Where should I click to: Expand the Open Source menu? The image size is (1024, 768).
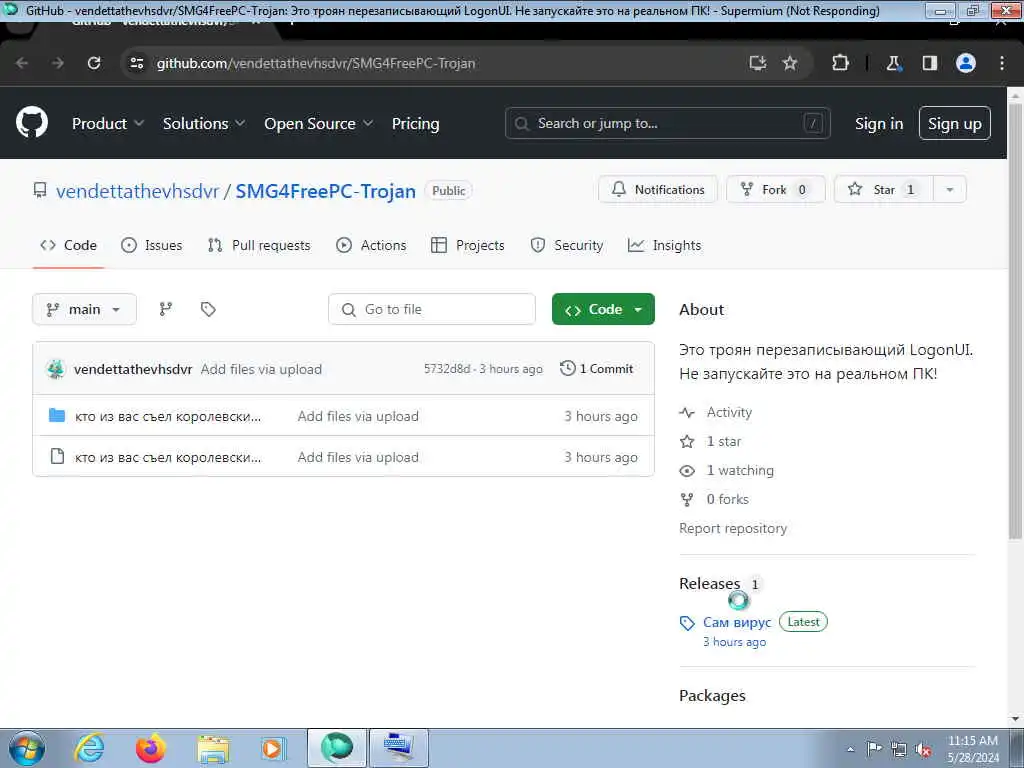[319, 123]
